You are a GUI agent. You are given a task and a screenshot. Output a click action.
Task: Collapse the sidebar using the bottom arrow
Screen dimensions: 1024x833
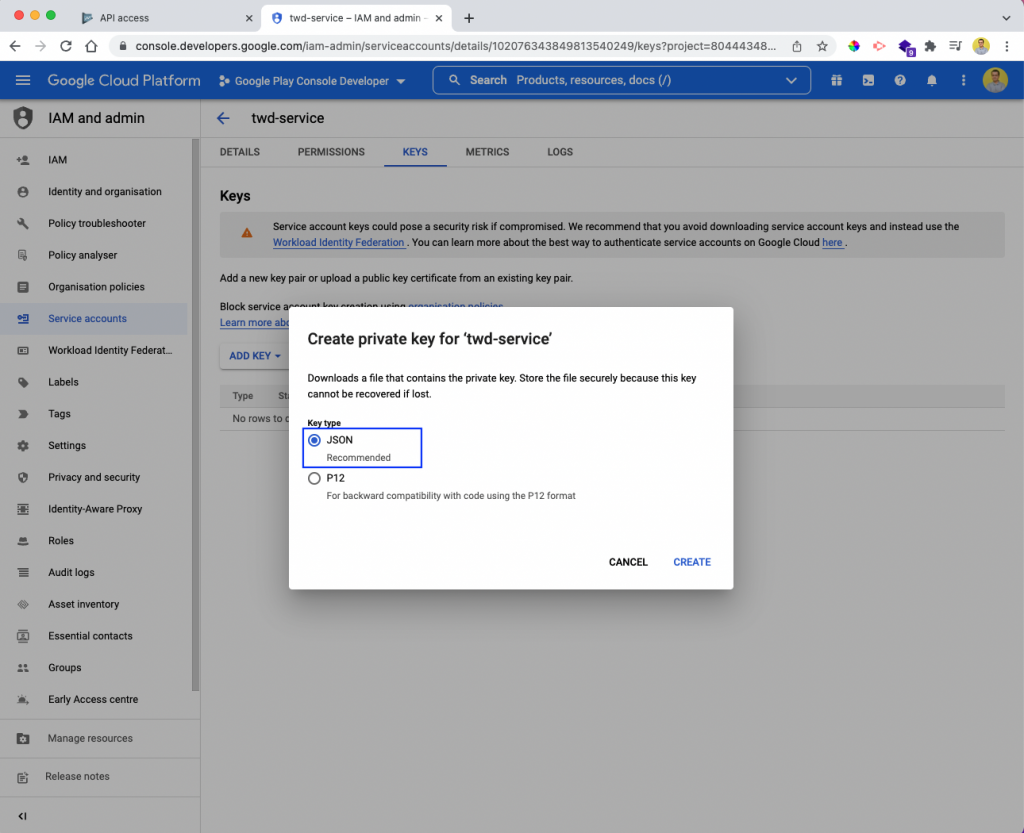click(x=22, y=816)
